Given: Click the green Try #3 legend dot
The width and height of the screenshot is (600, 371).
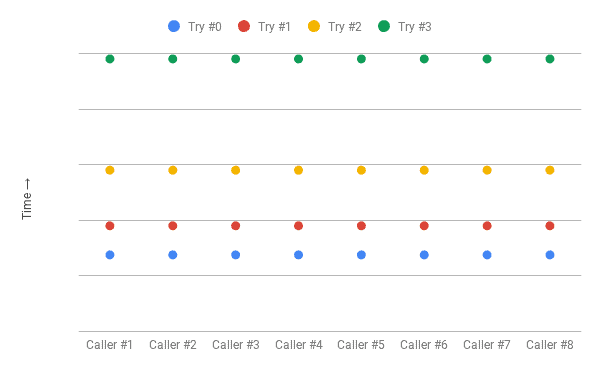Looking at the screenshot, I should tap(384, 26).
